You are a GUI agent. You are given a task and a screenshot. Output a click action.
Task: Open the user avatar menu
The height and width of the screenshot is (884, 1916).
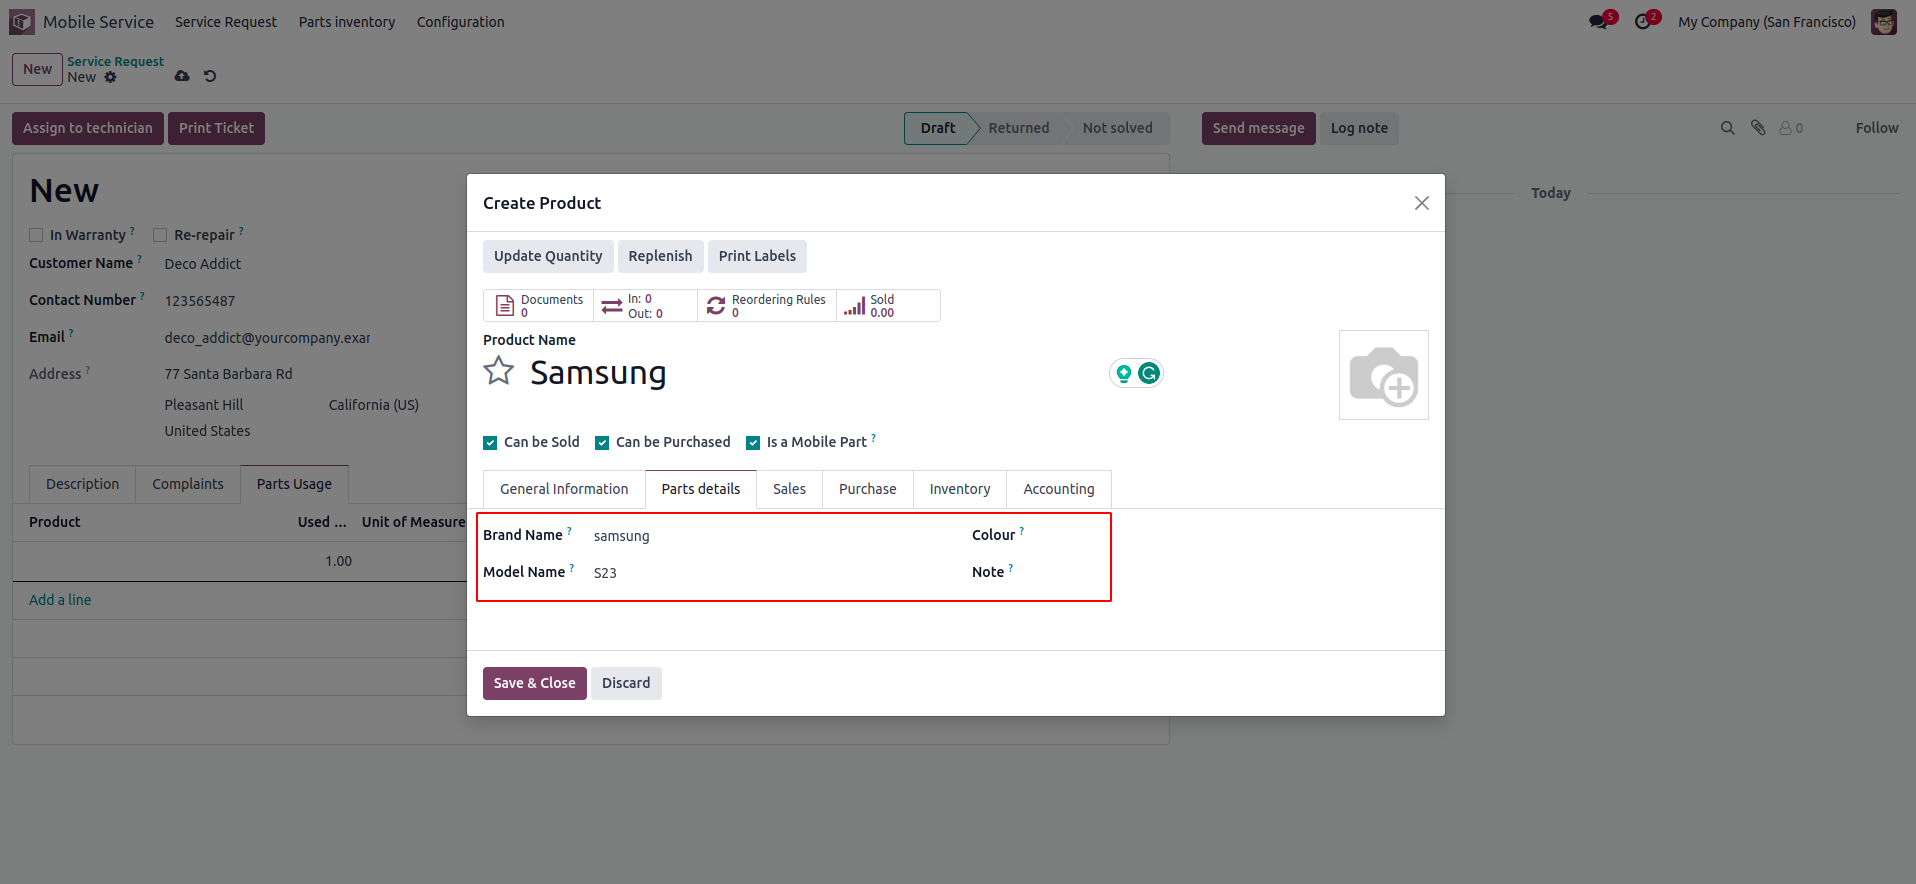coord(1884,22)
